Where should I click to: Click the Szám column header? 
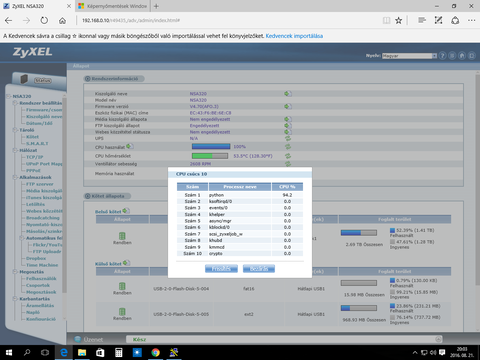(192, 187)
